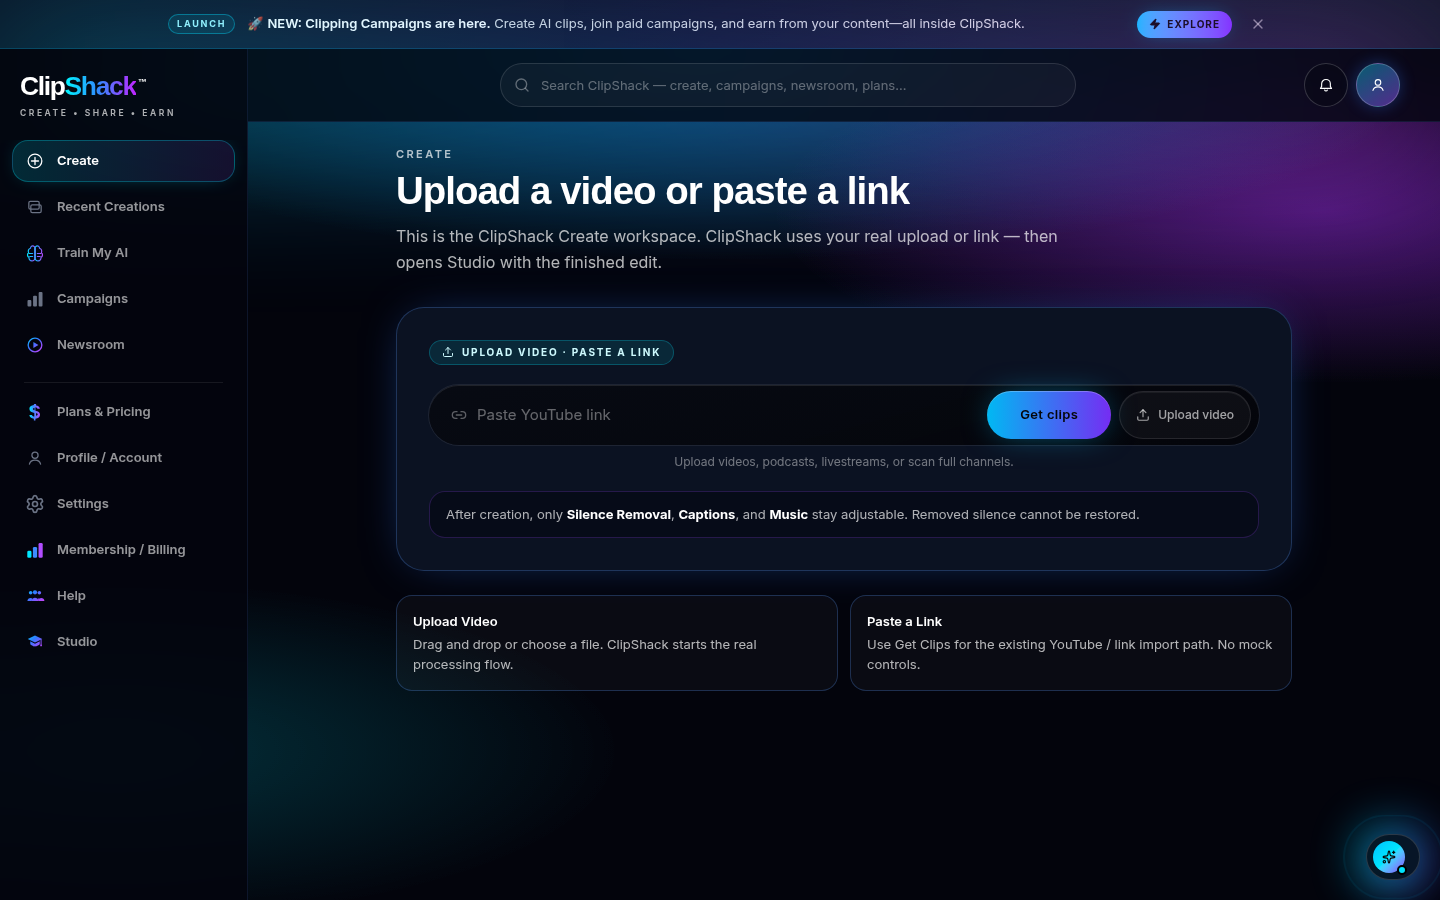Go to Settings label in sidebar
This screenshot has width=1440, height=900.
(83, 504)
